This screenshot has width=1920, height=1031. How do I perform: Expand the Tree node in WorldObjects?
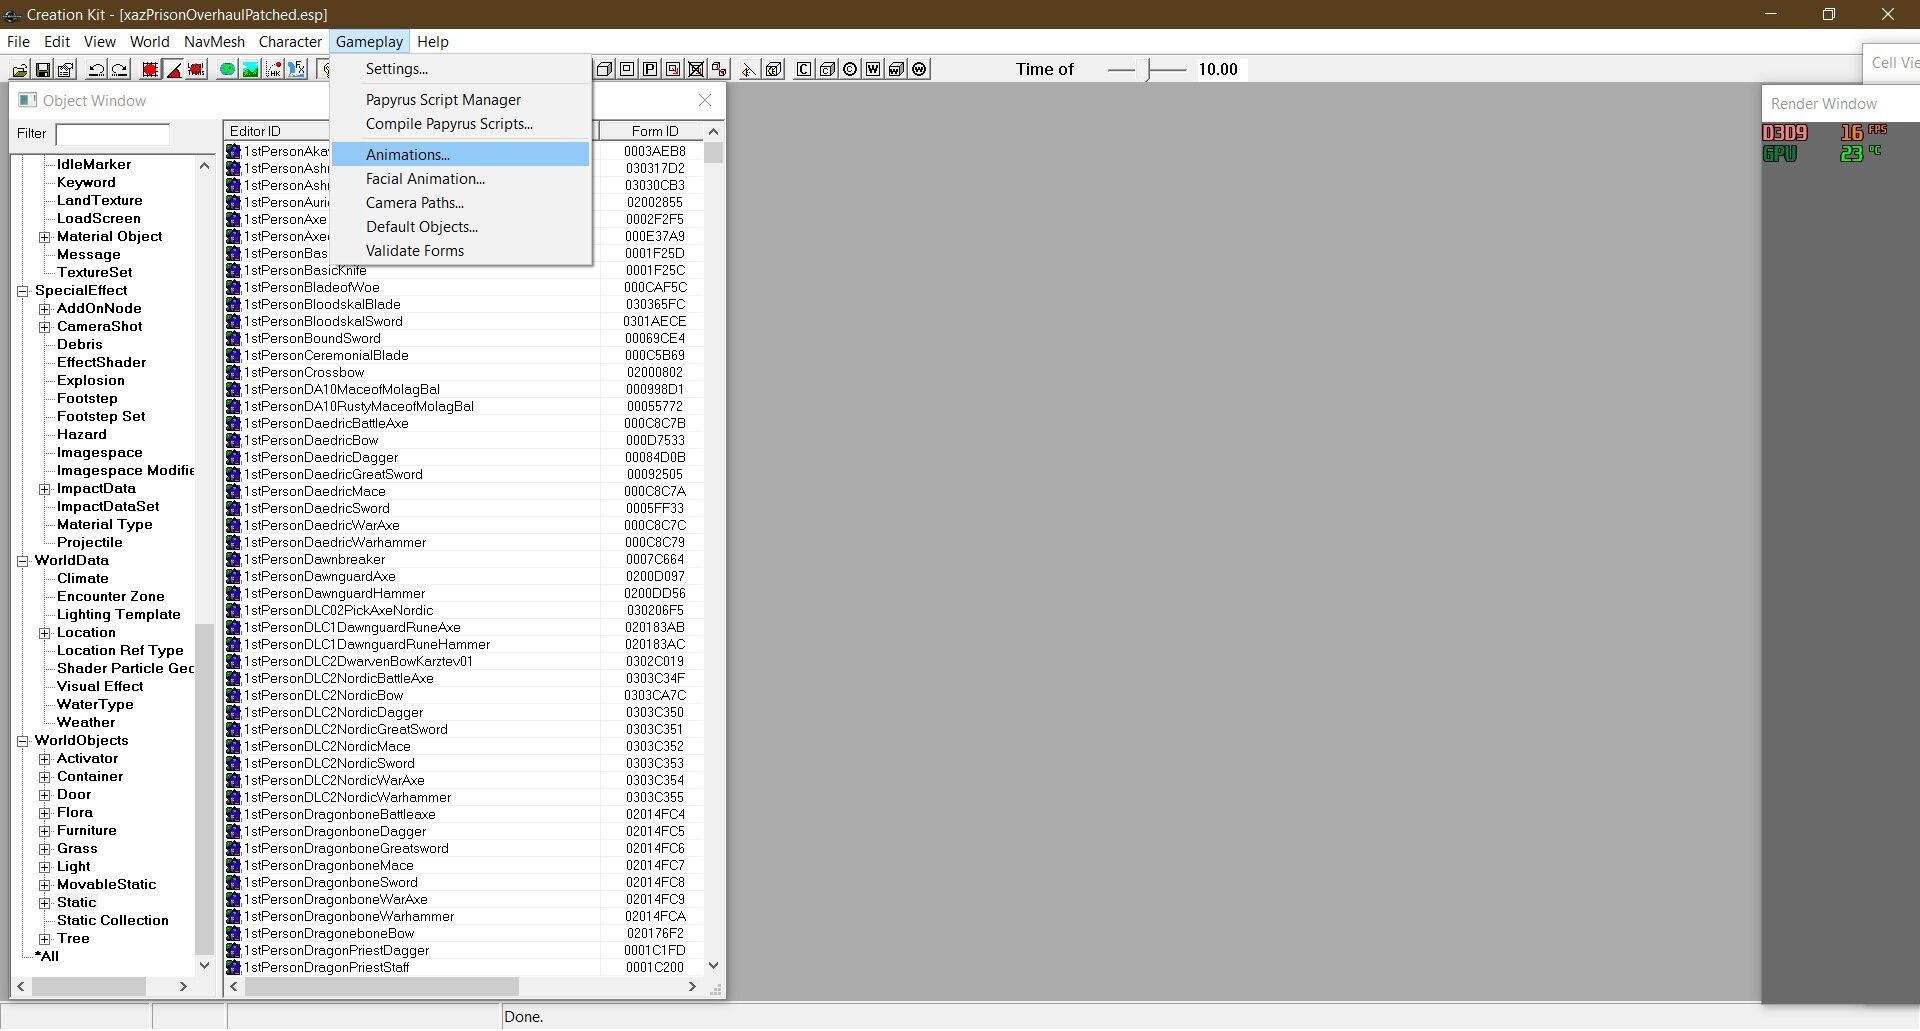click(44, 939)
